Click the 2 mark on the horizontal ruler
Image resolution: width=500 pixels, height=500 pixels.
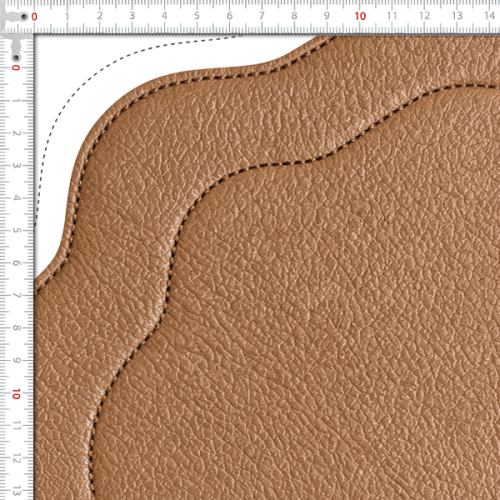point(99,16)
